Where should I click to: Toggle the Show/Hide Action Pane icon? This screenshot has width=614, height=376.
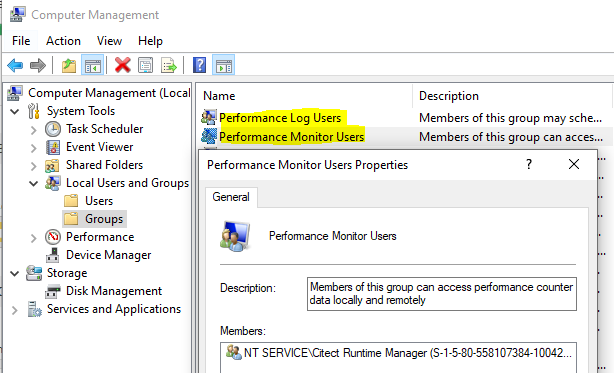(224, 65)
